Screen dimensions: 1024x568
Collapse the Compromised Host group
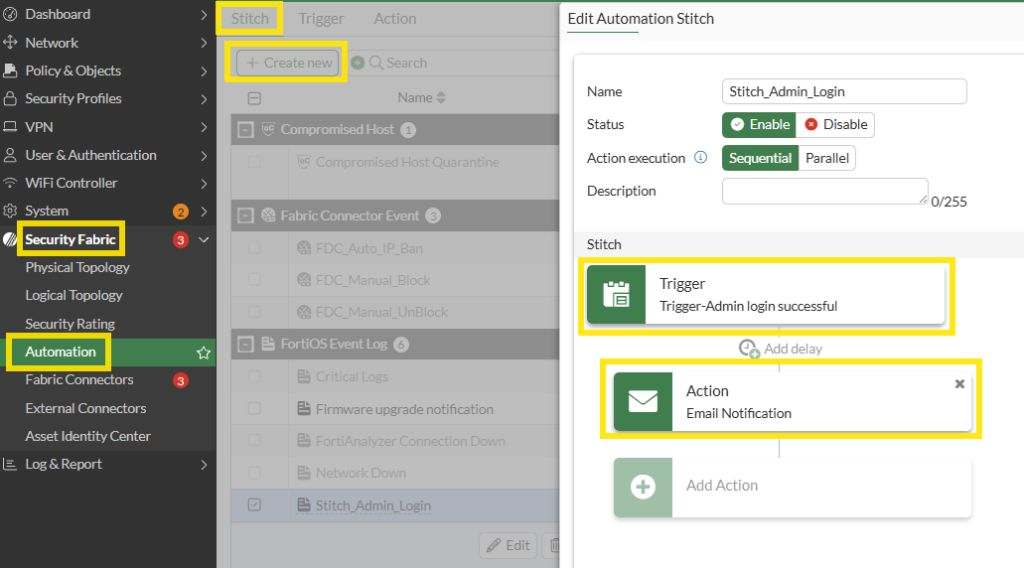coord(246,130)
